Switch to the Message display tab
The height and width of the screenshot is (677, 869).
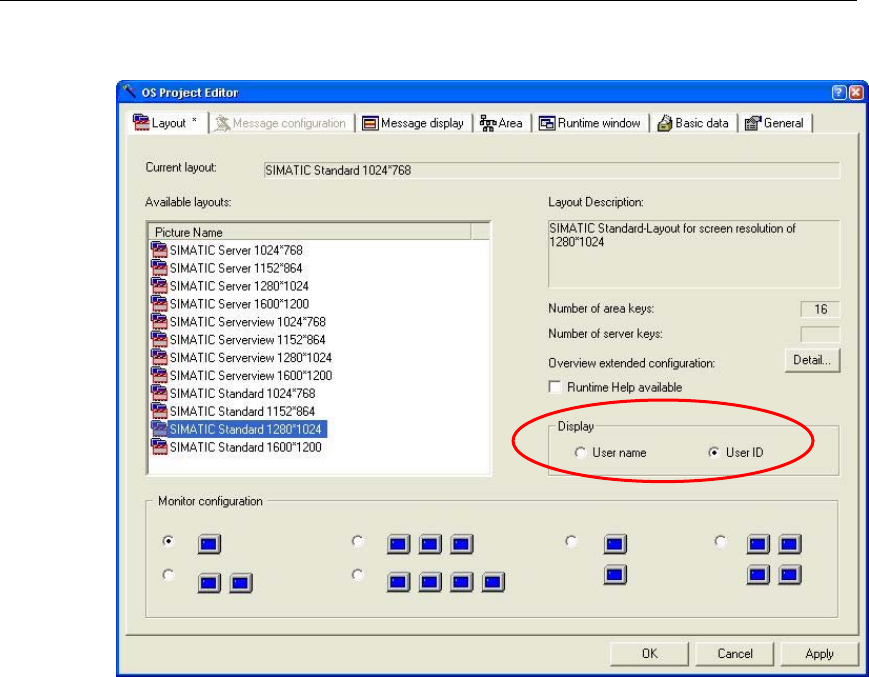pyautogui.click(x=413, y=123)
